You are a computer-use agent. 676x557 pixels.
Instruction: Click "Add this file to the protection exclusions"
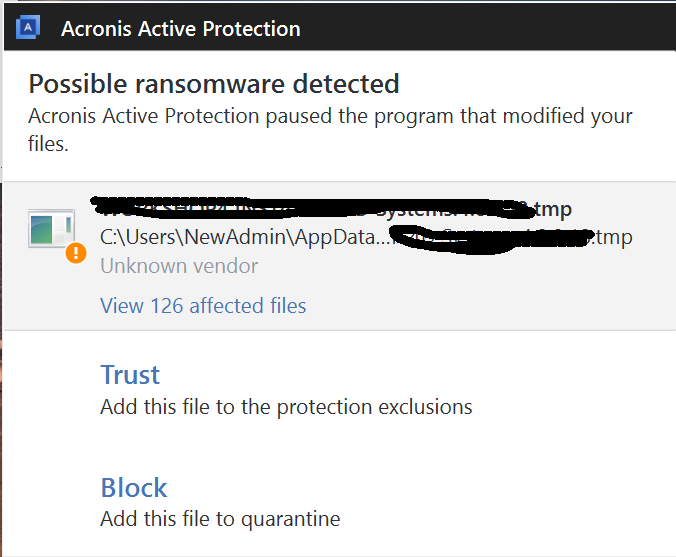(x=286, y=407)
